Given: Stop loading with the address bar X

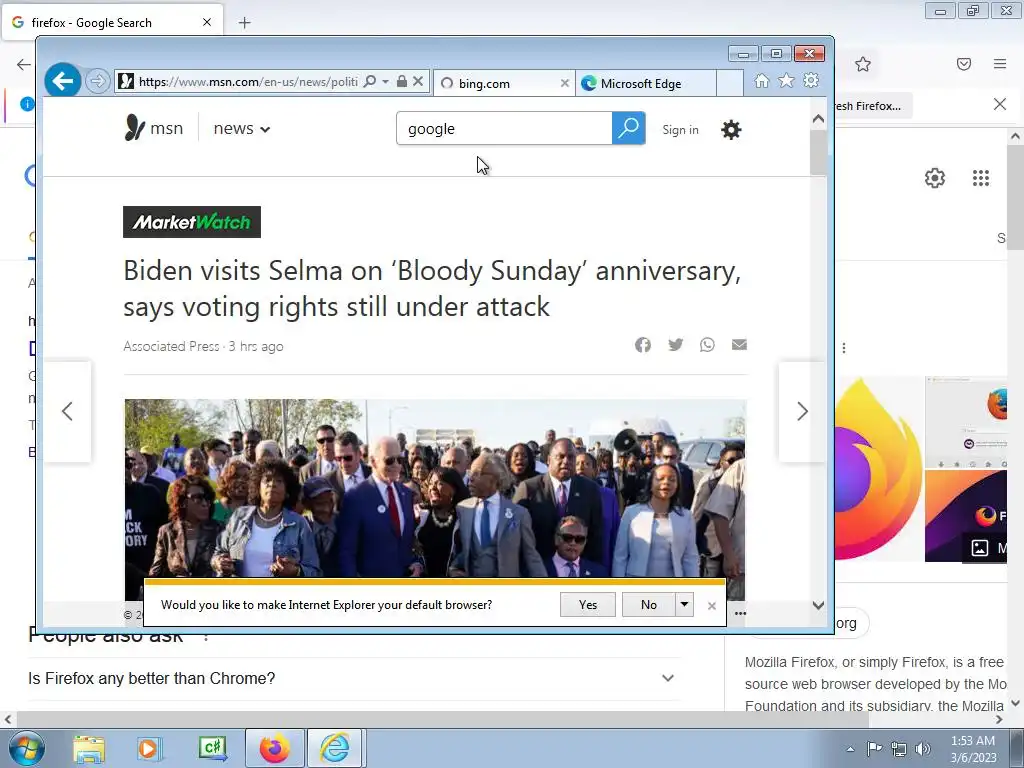Looking at the screenshot, I should [x=418, y=82].
